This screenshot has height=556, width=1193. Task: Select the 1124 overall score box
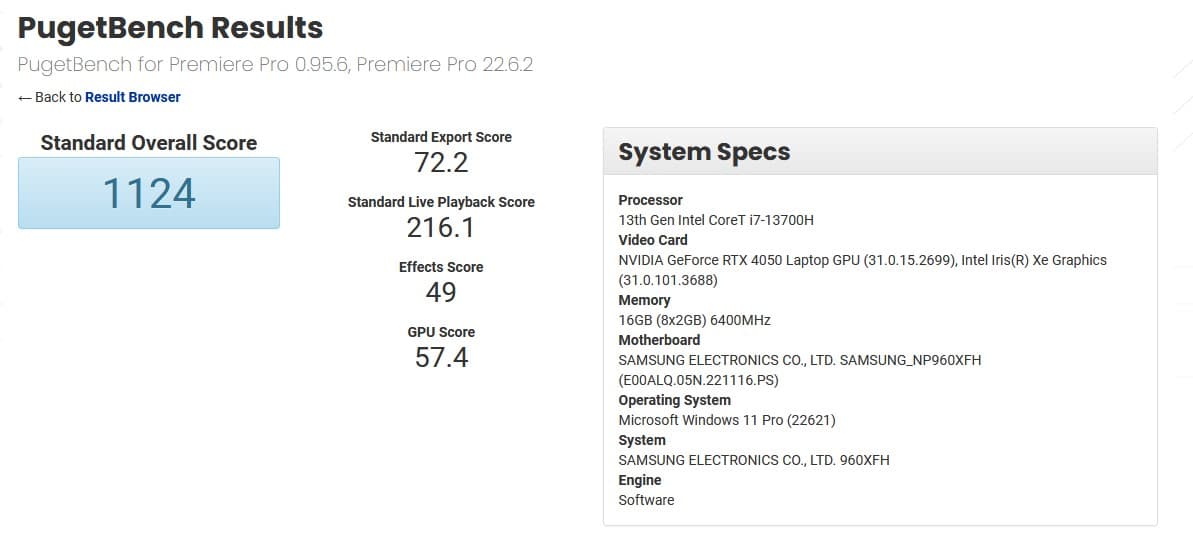(x=149, y=193)
